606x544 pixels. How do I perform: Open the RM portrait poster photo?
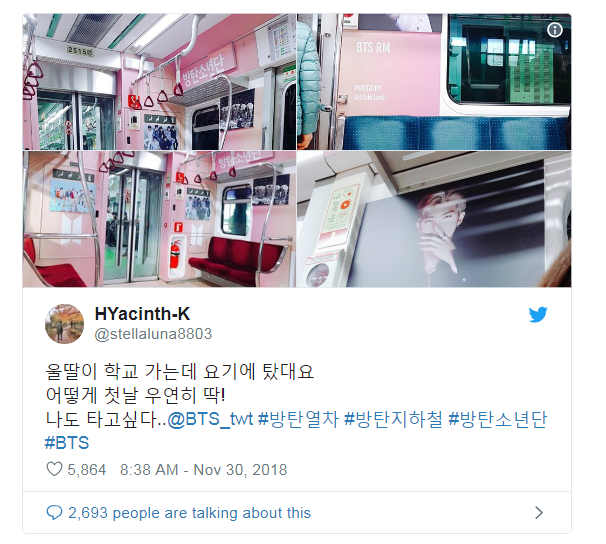(434, 219)
